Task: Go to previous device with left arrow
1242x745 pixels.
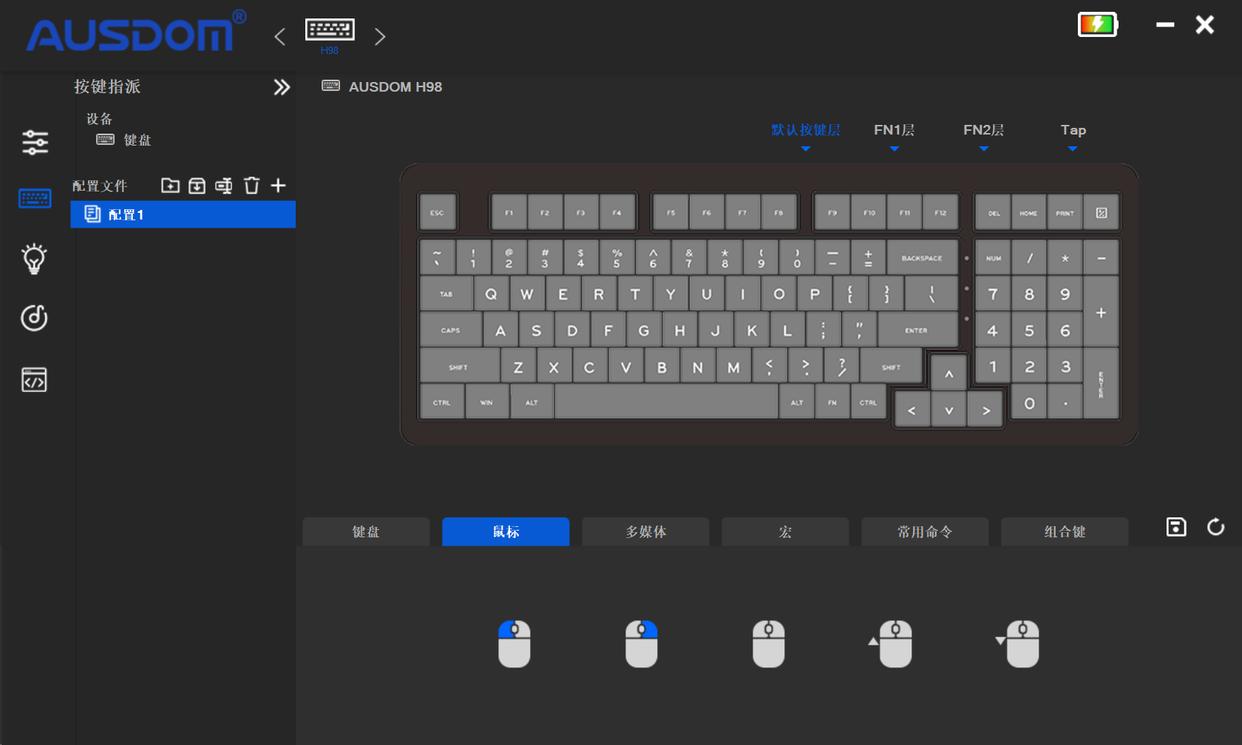Action: (280, 37)
